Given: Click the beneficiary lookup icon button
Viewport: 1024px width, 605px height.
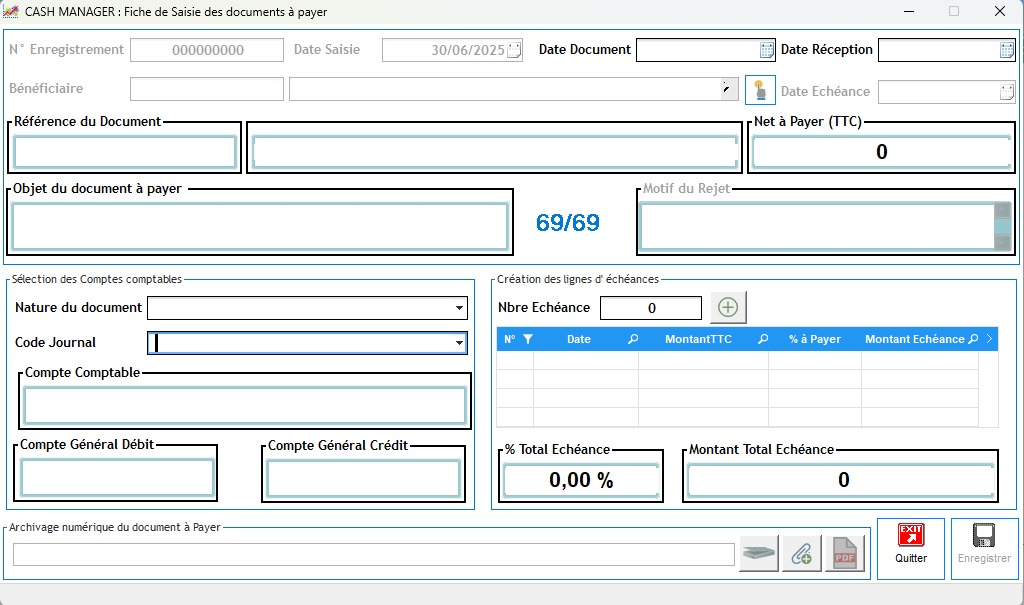Looking at the screenshot, I should pyautogui.click(x=760, y=90).
